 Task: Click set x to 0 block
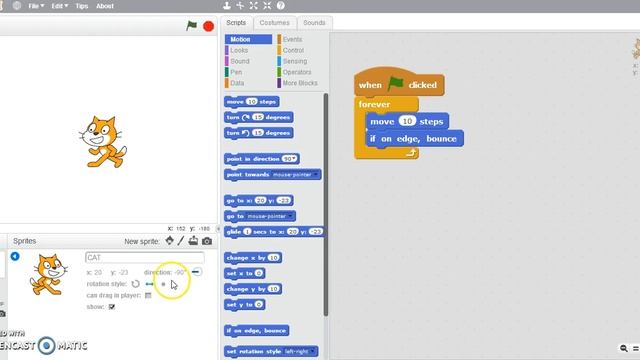pyautogui.click(x=244, y=273)
